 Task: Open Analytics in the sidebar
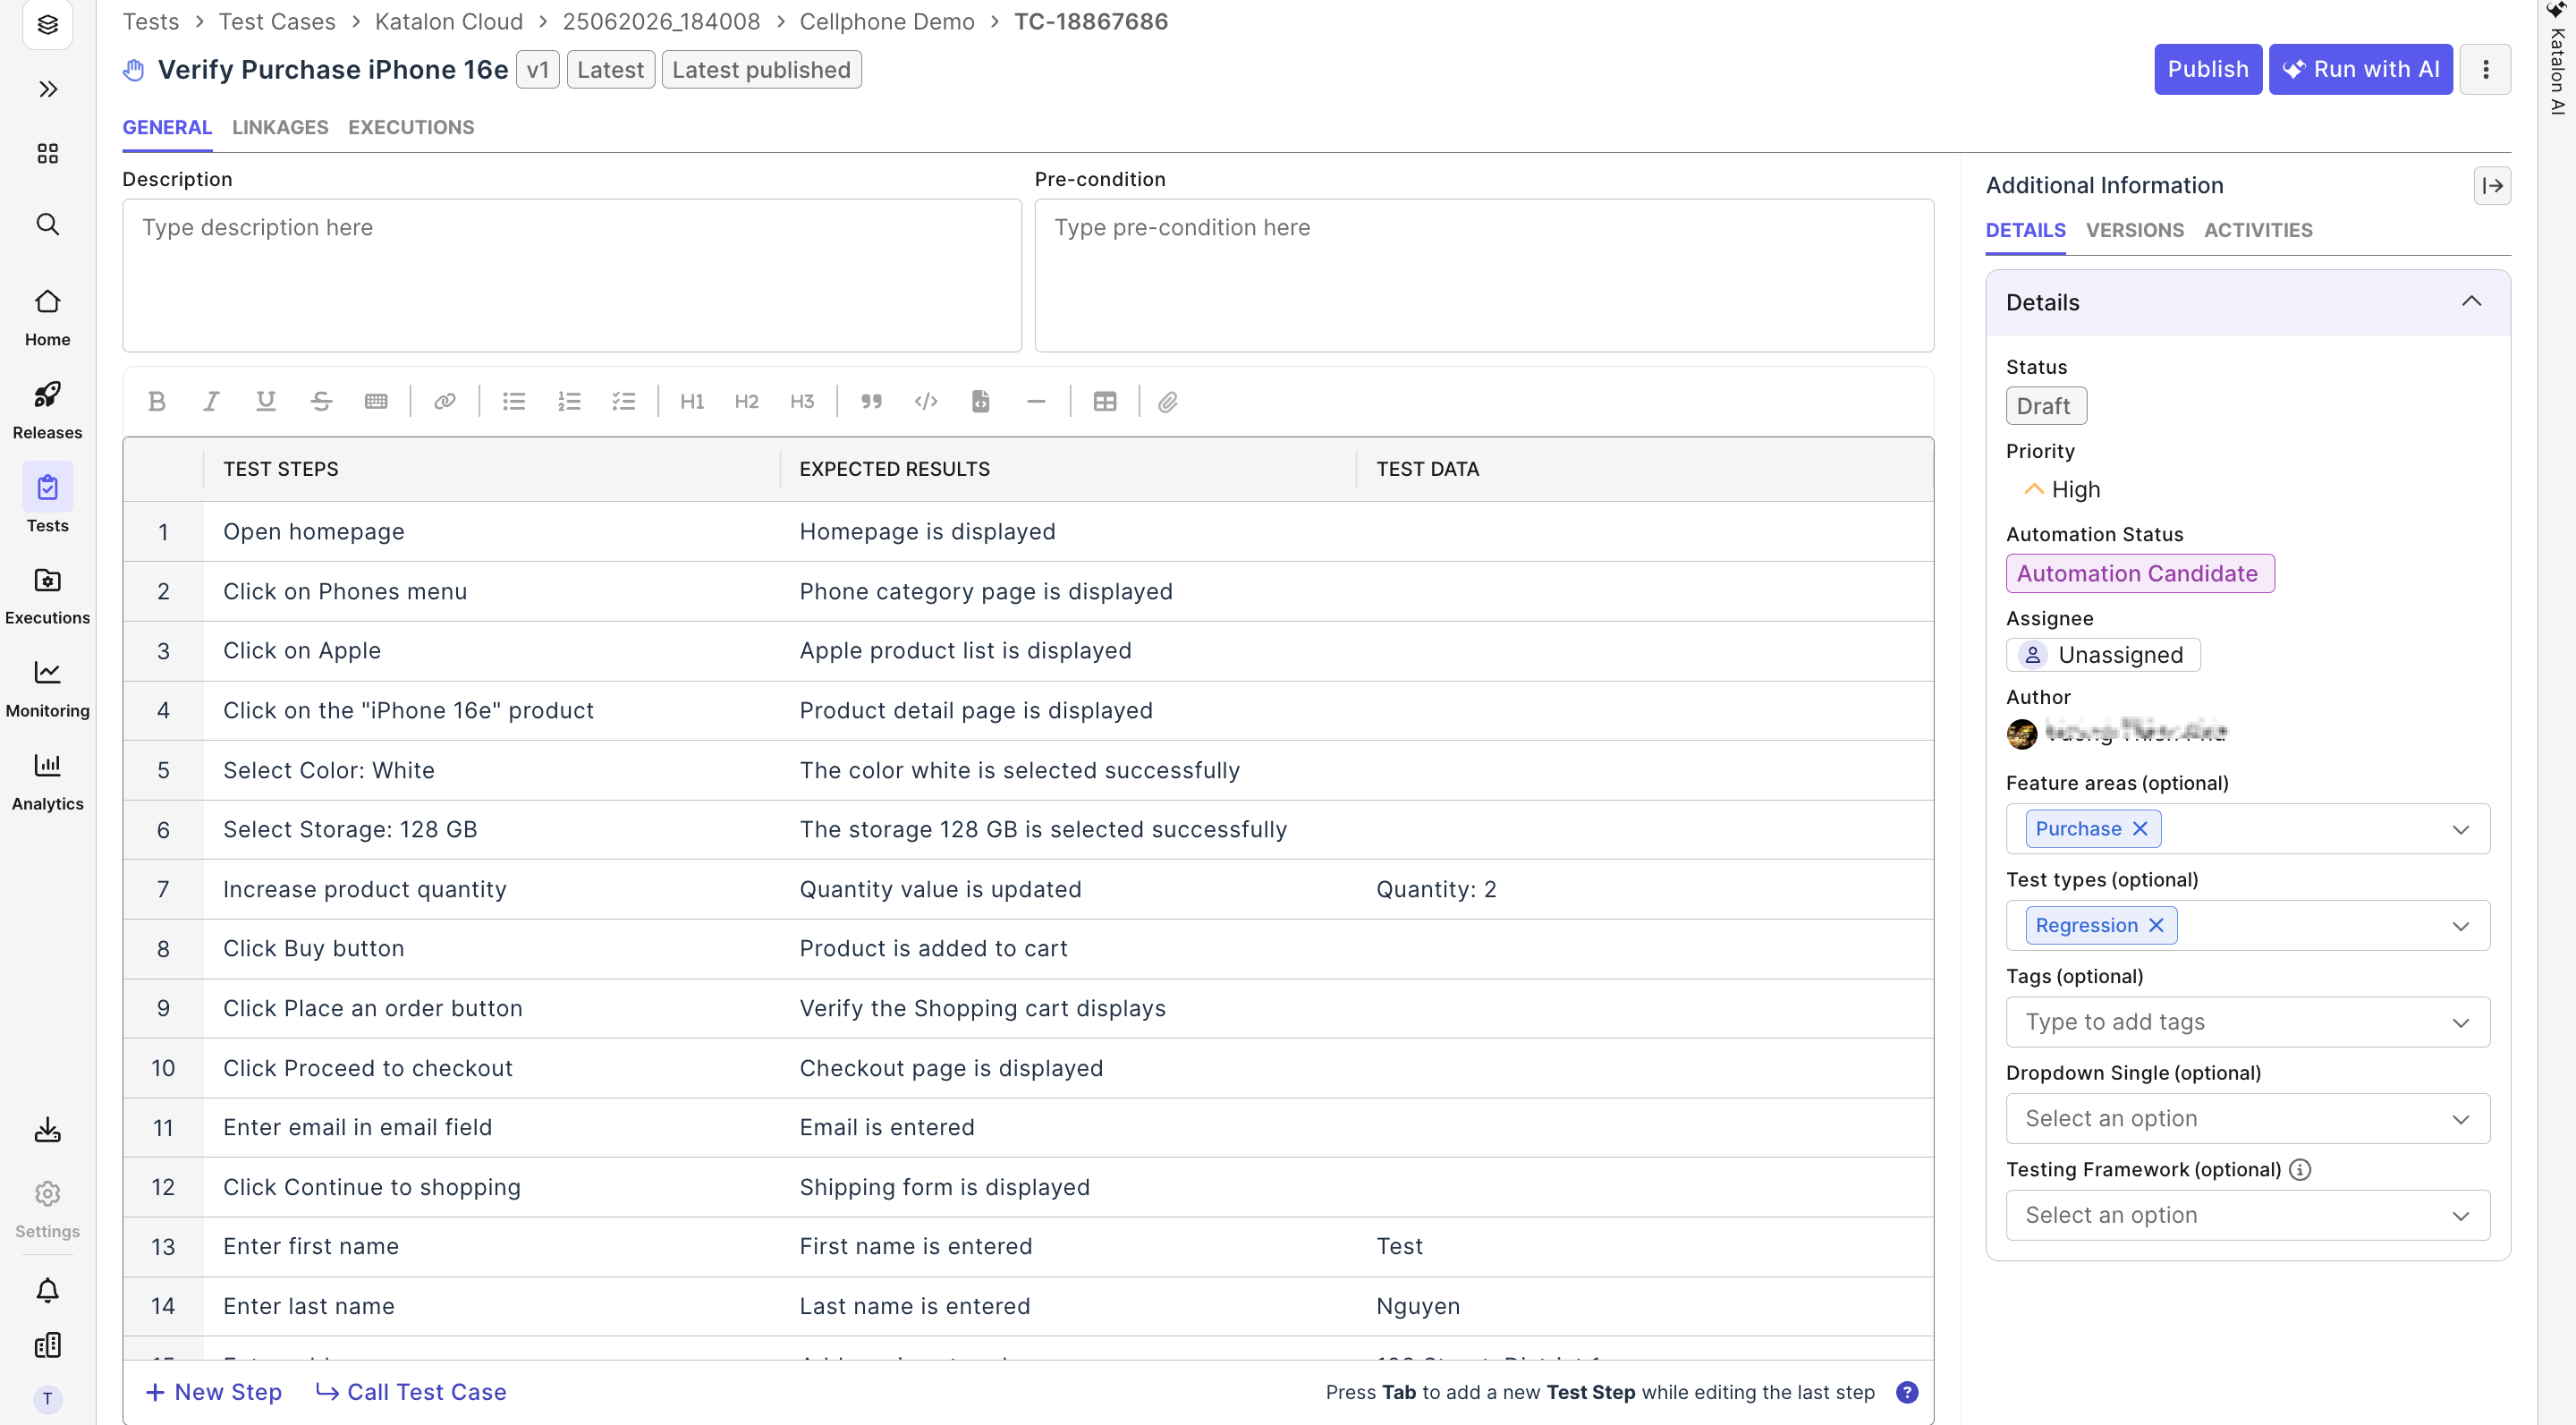[47, 782]
